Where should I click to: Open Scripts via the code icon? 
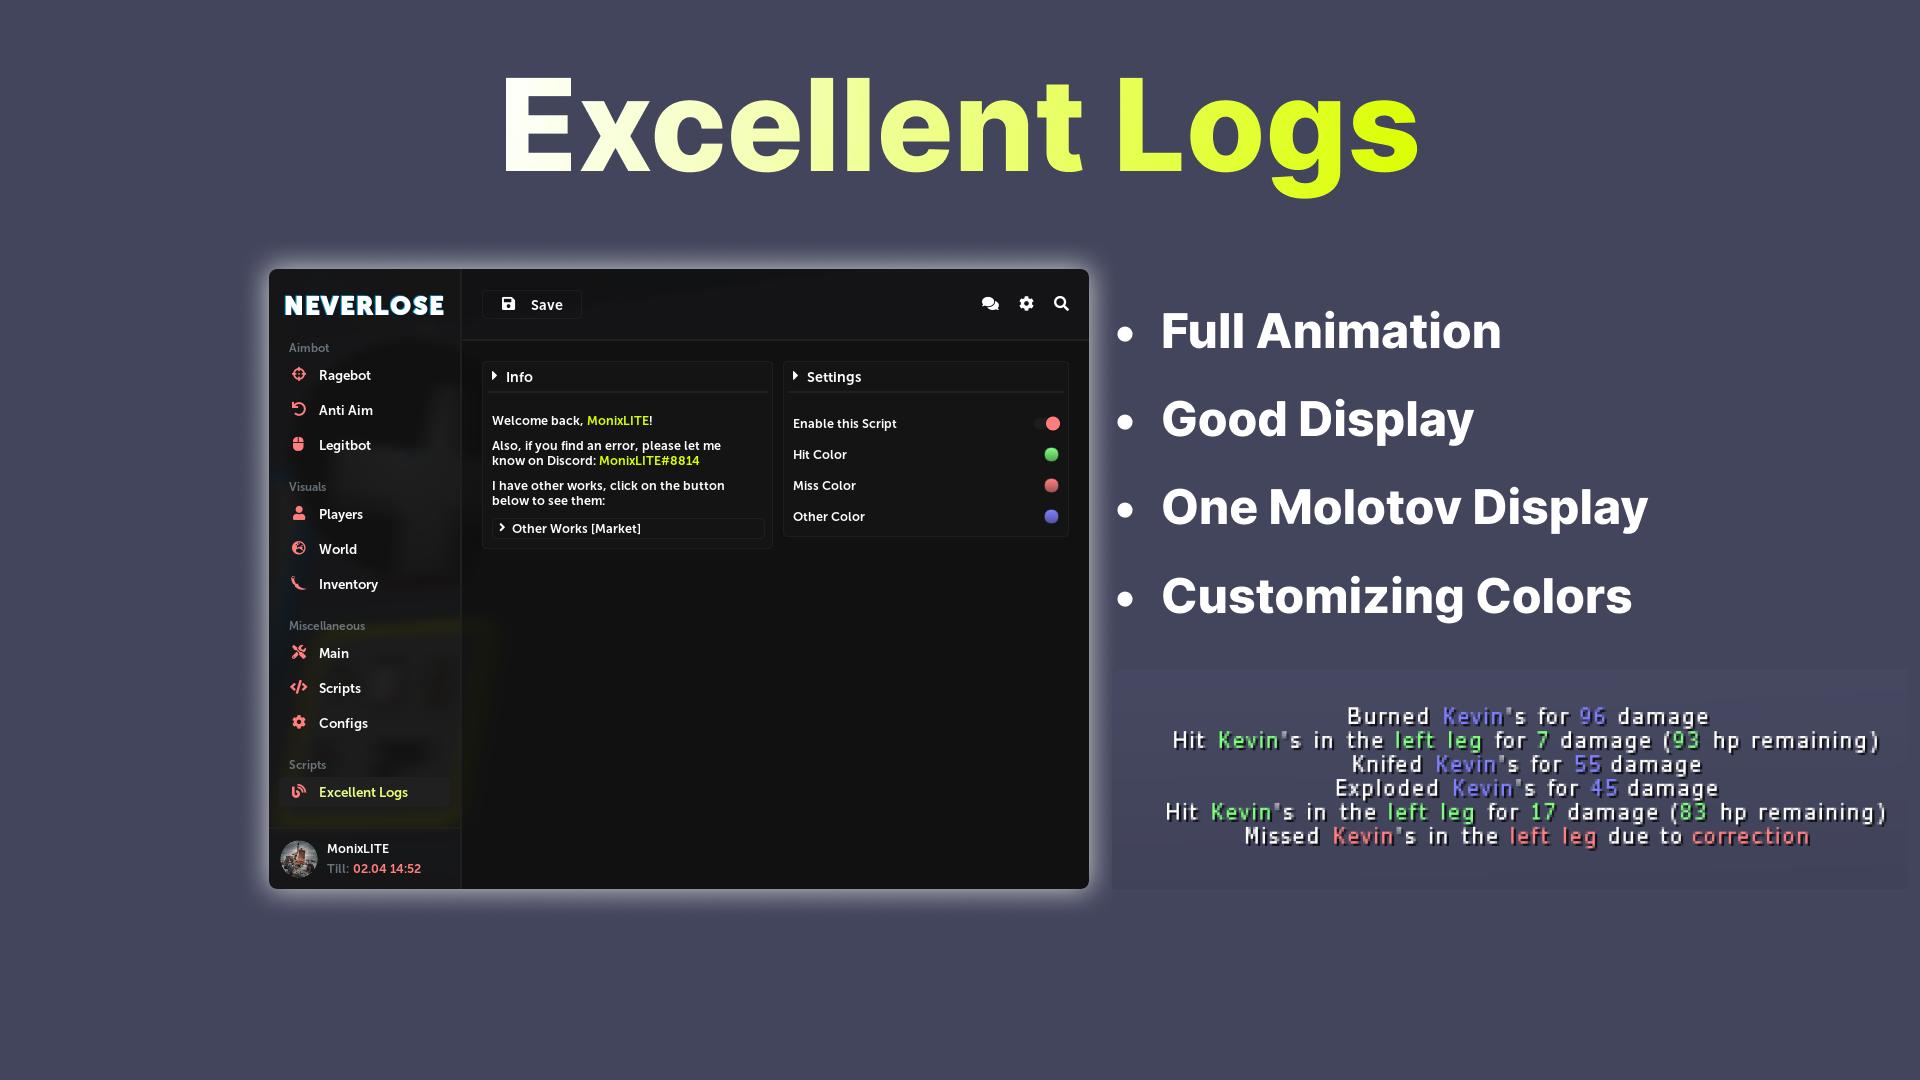(x=299, y=688)
